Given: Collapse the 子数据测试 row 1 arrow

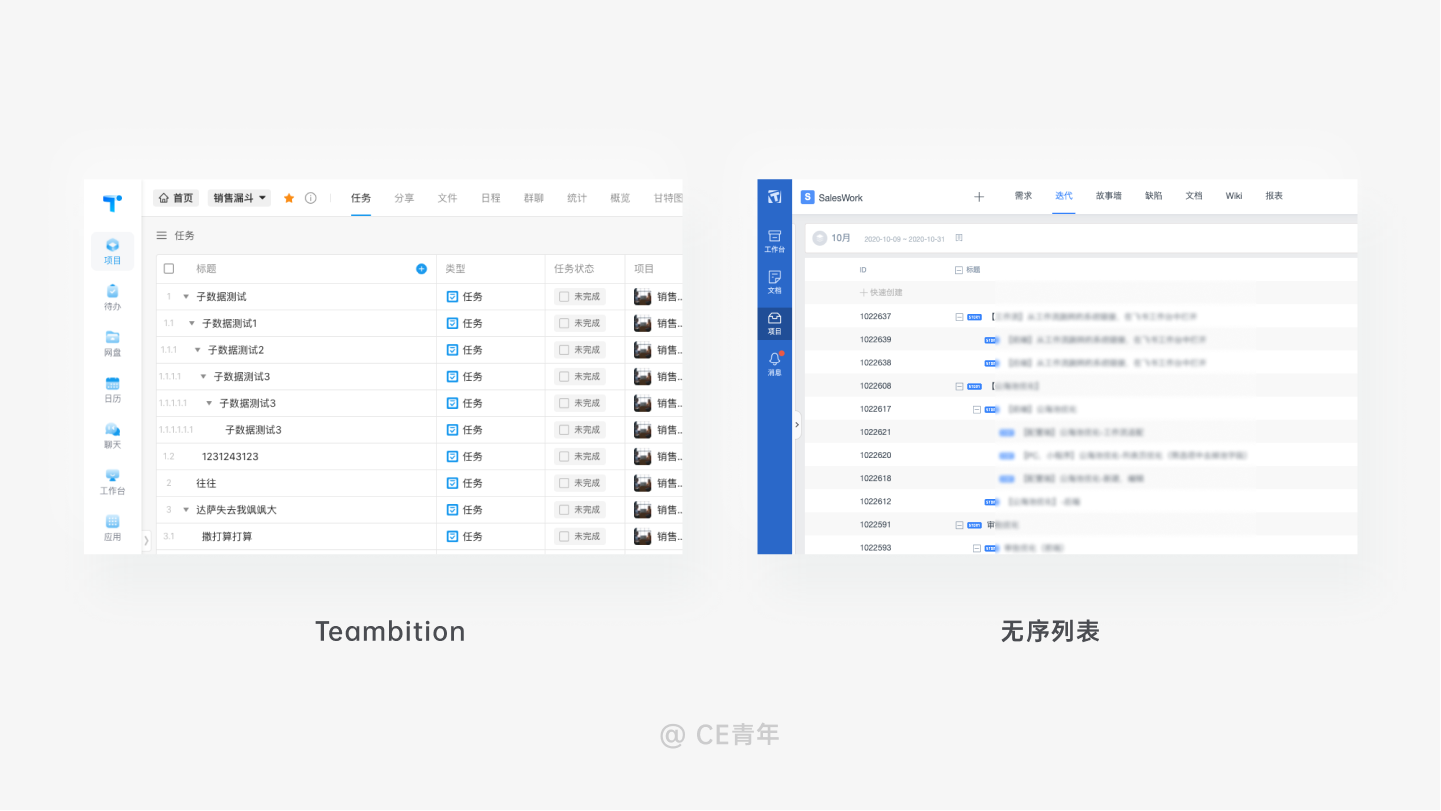Looking at the screenshot, I should [186, 297].
